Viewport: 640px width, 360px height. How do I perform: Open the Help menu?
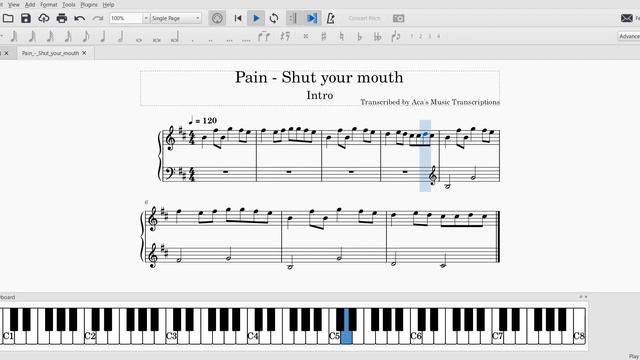coord(108,4)
